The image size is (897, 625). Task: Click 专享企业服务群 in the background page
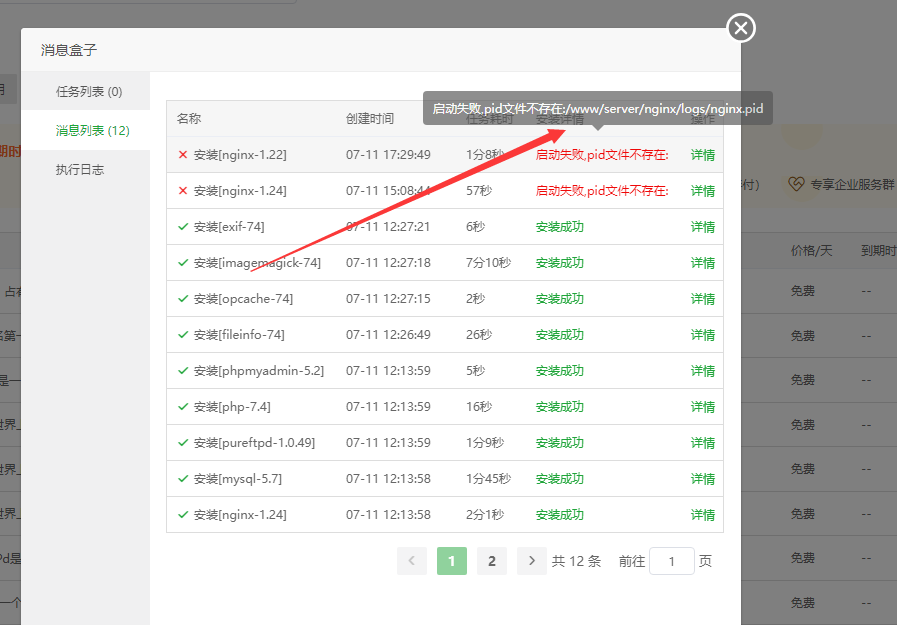[x=852, y=185]
